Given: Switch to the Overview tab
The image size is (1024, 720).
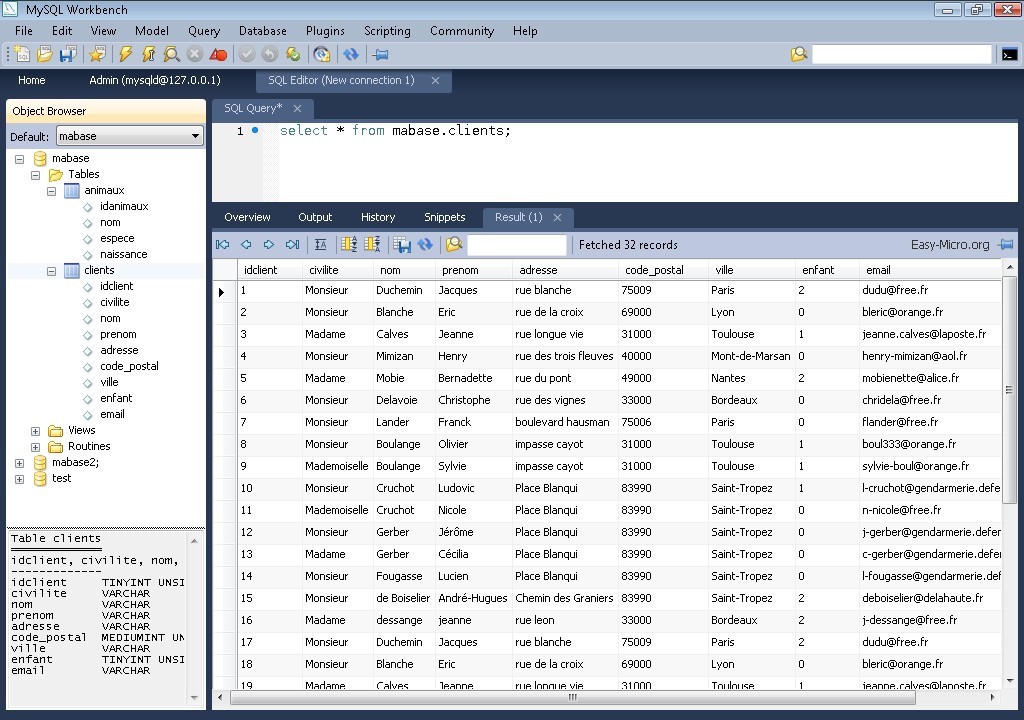Looking at the screenshot, I should point(247,217).
